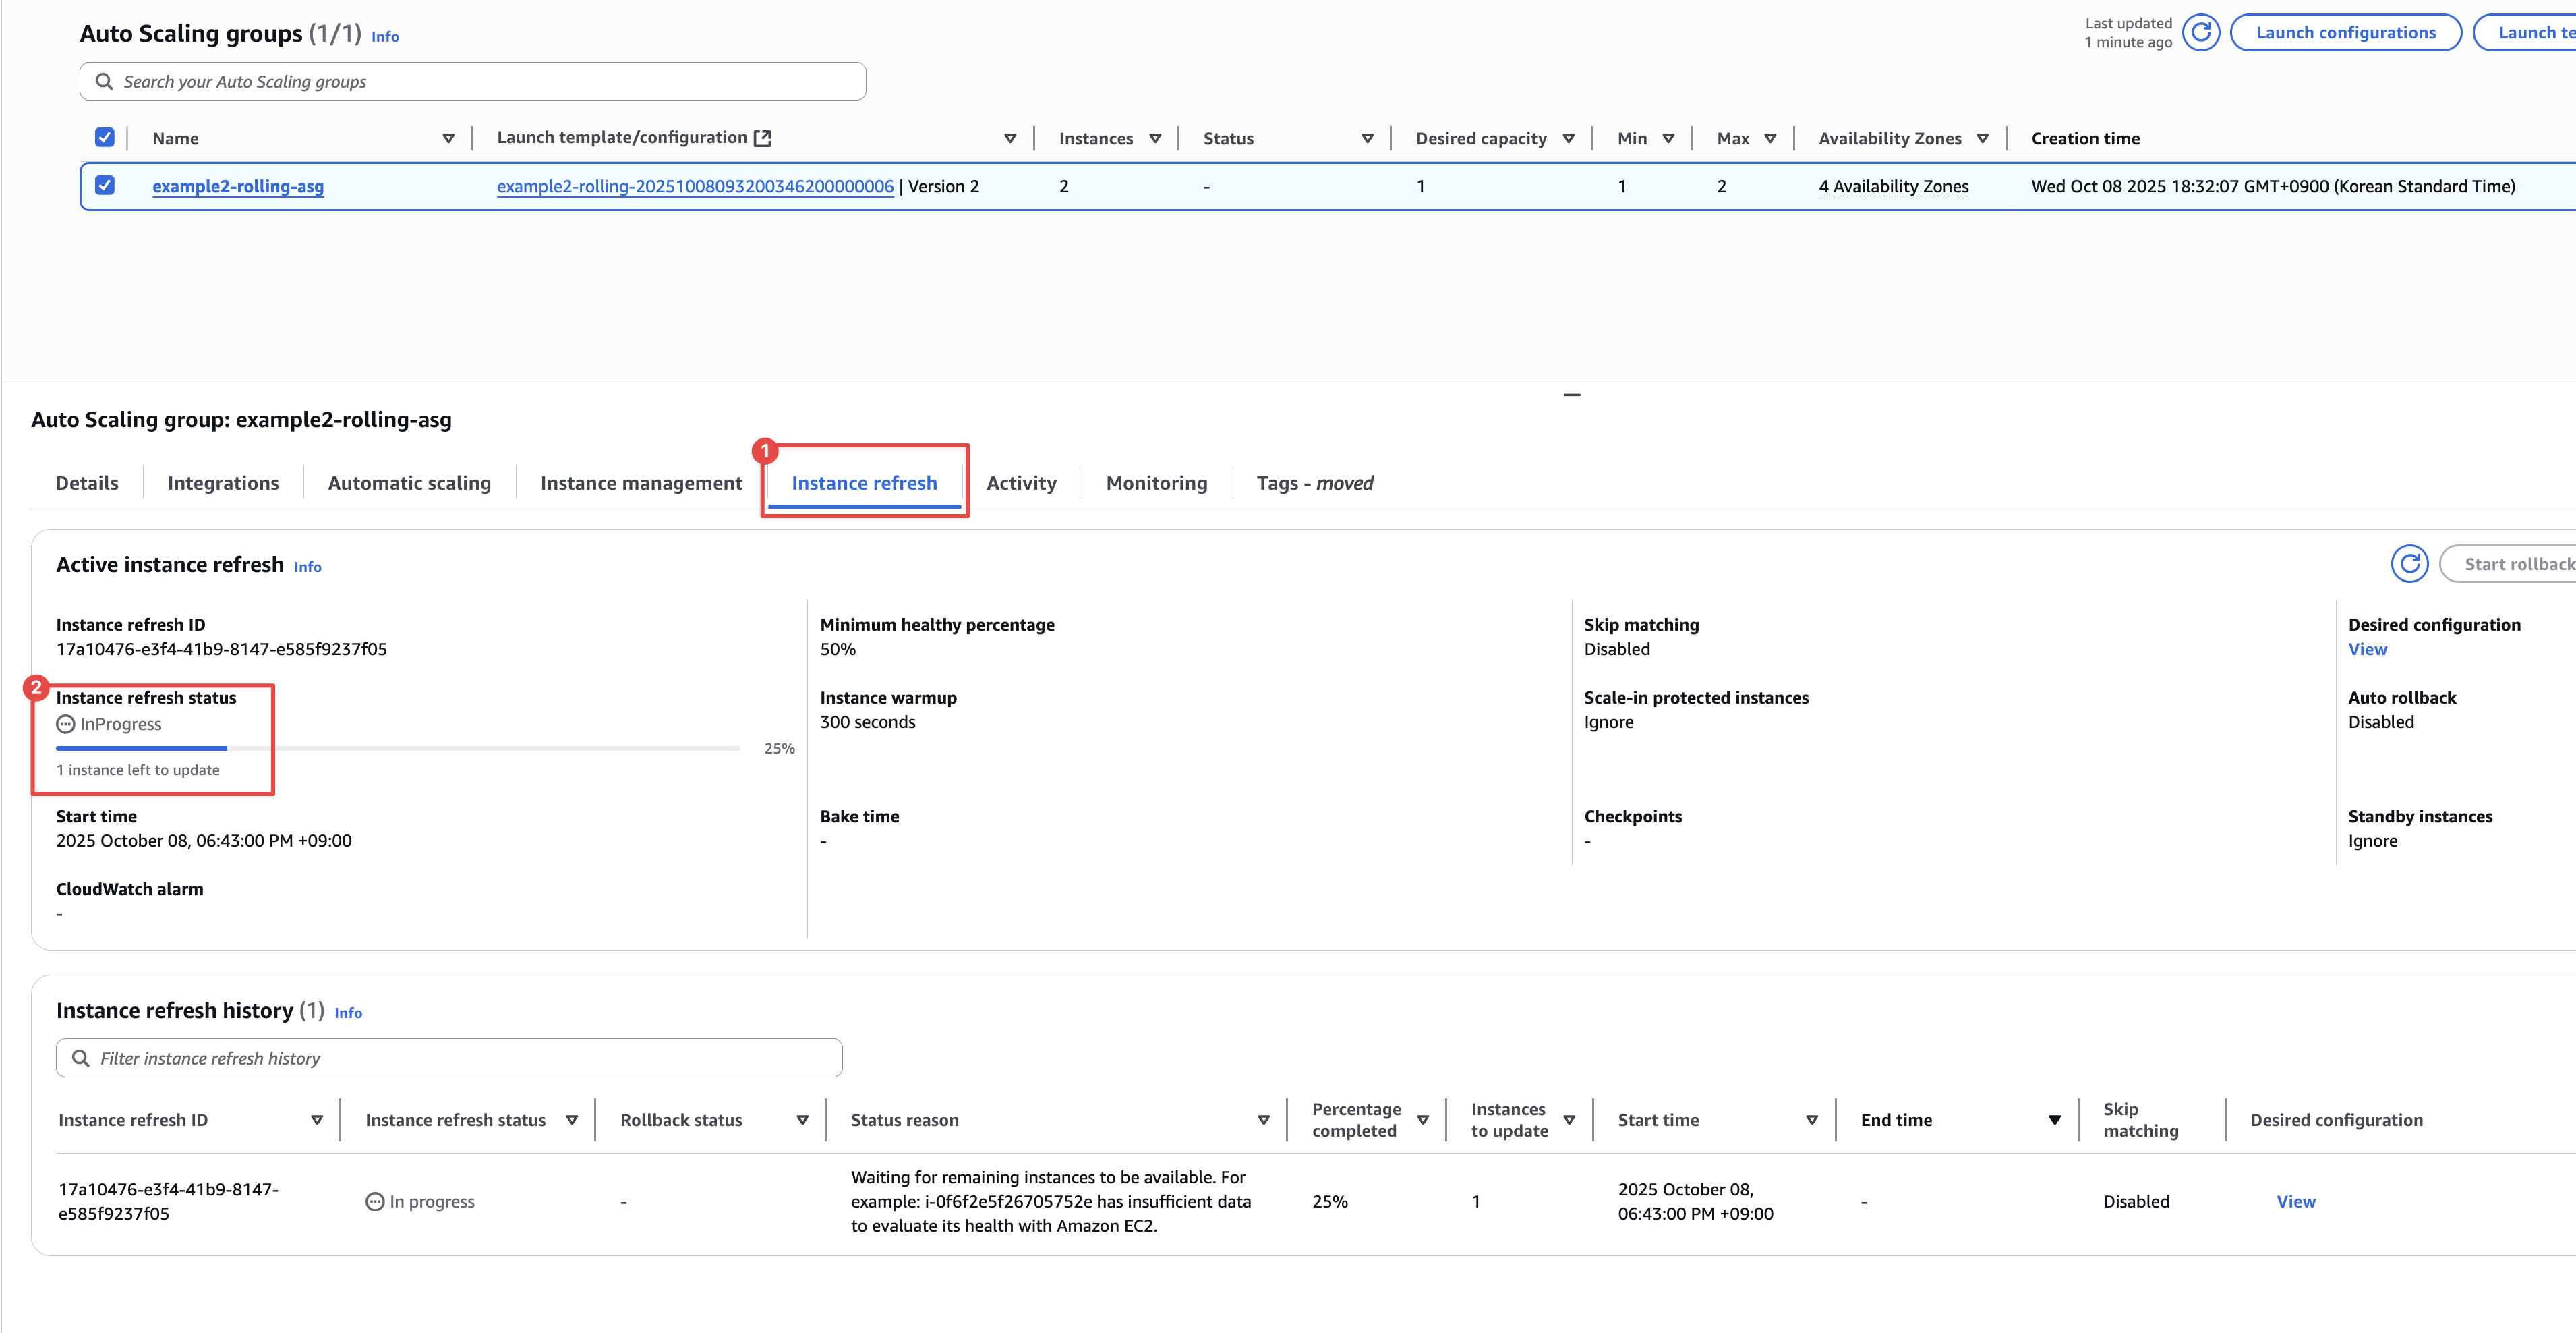The width and height of the screenshot is (2576, 1333).
Task: Click the Launch configurations button
Action: click(2345, 33)
